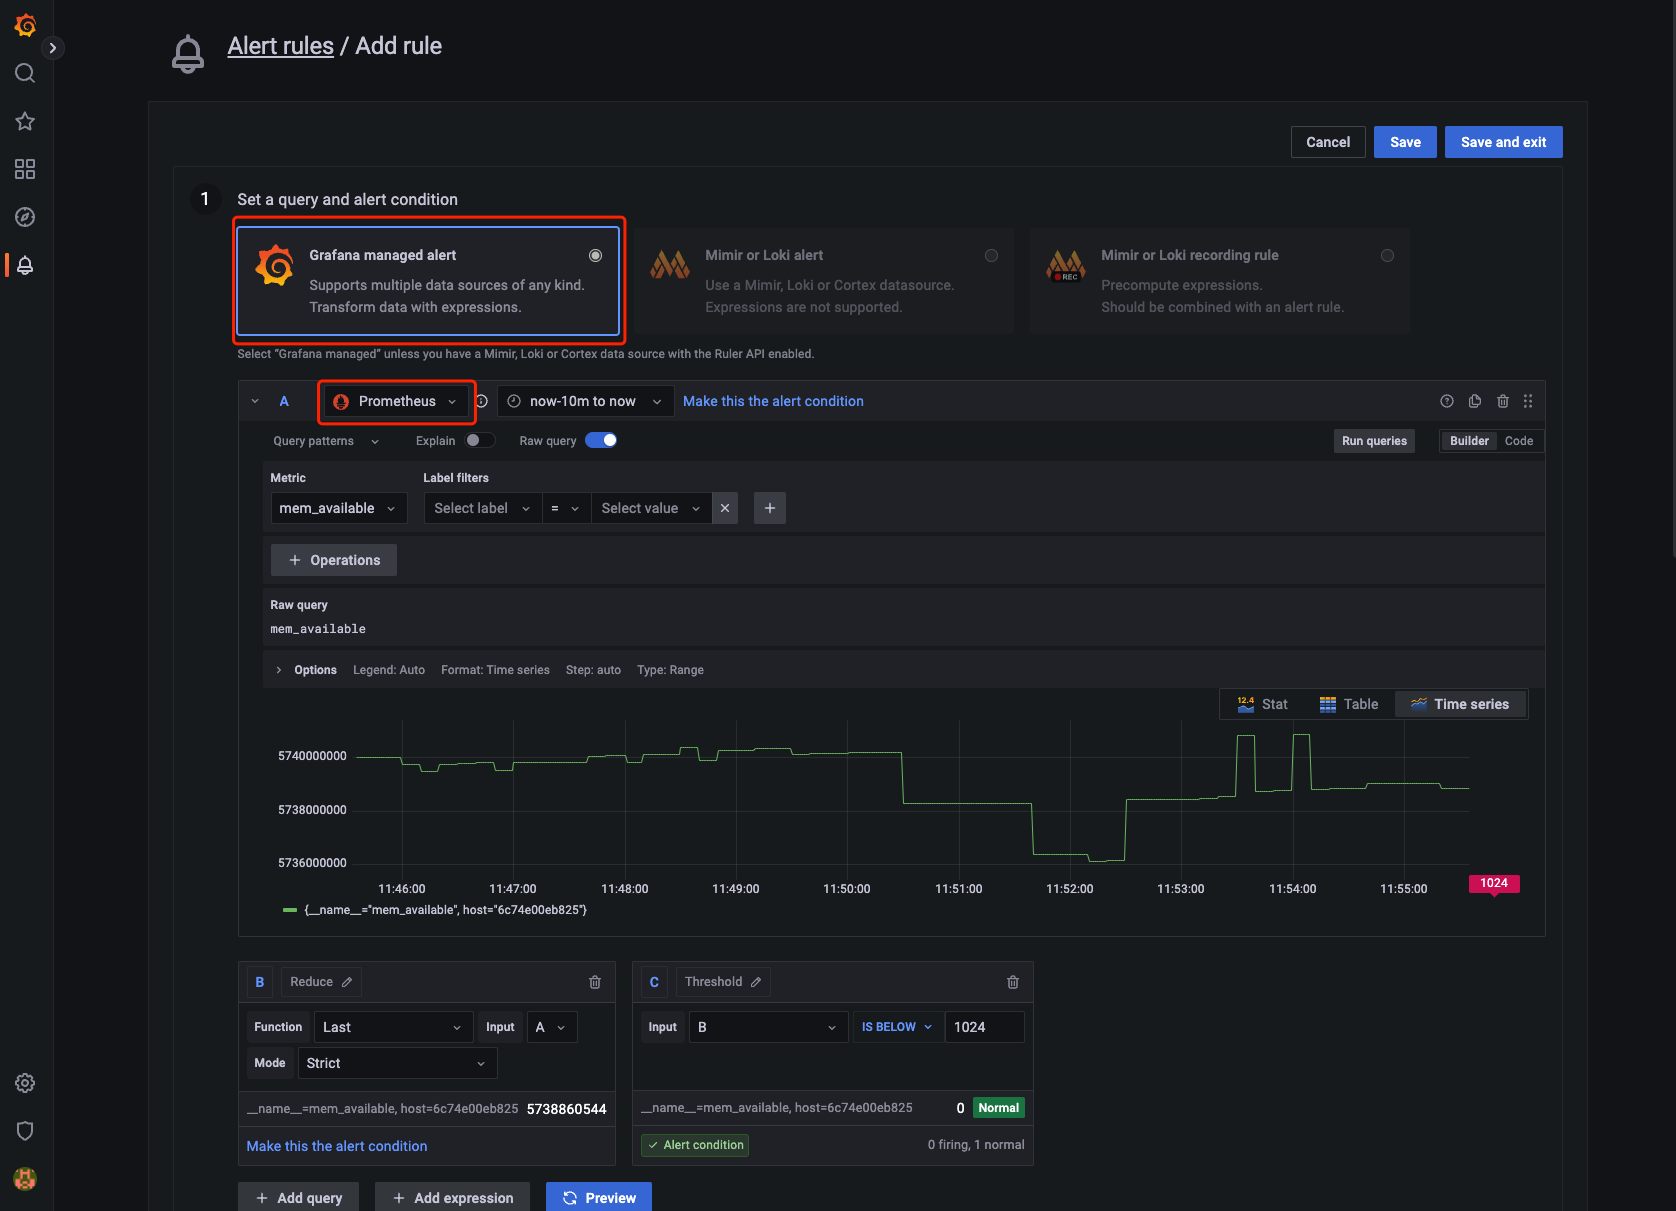Duplicate query A
Viewport: 1676px width, 1211px height.
coord(1475,401)
